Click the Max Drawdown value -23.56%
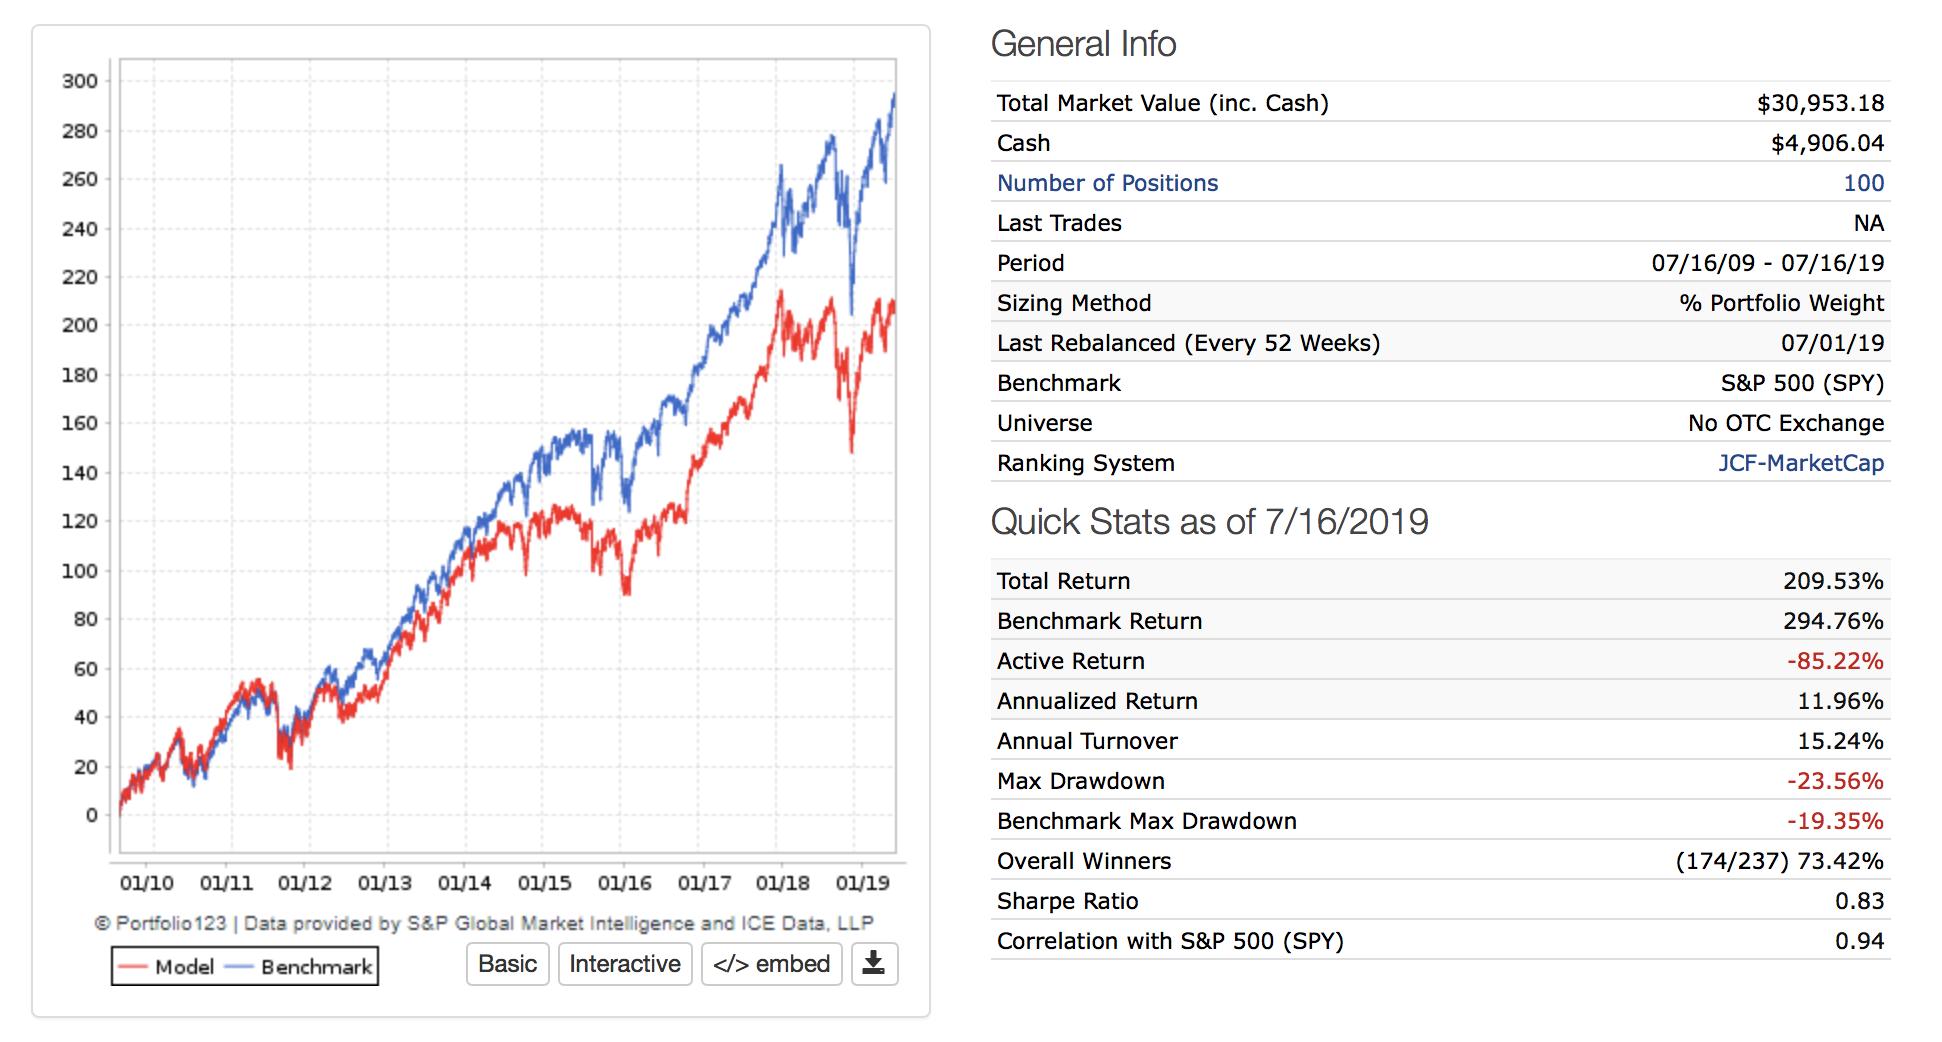The width and height of the screenshot is (1942, 1042). (x=1834, y=781)
